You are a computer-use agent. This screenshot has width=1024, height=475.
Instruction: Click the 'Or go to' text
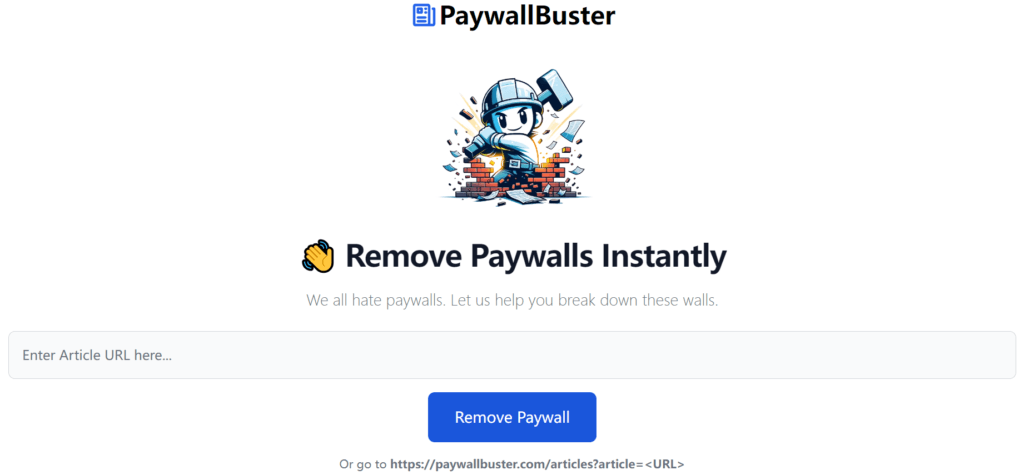click(363, 465)
